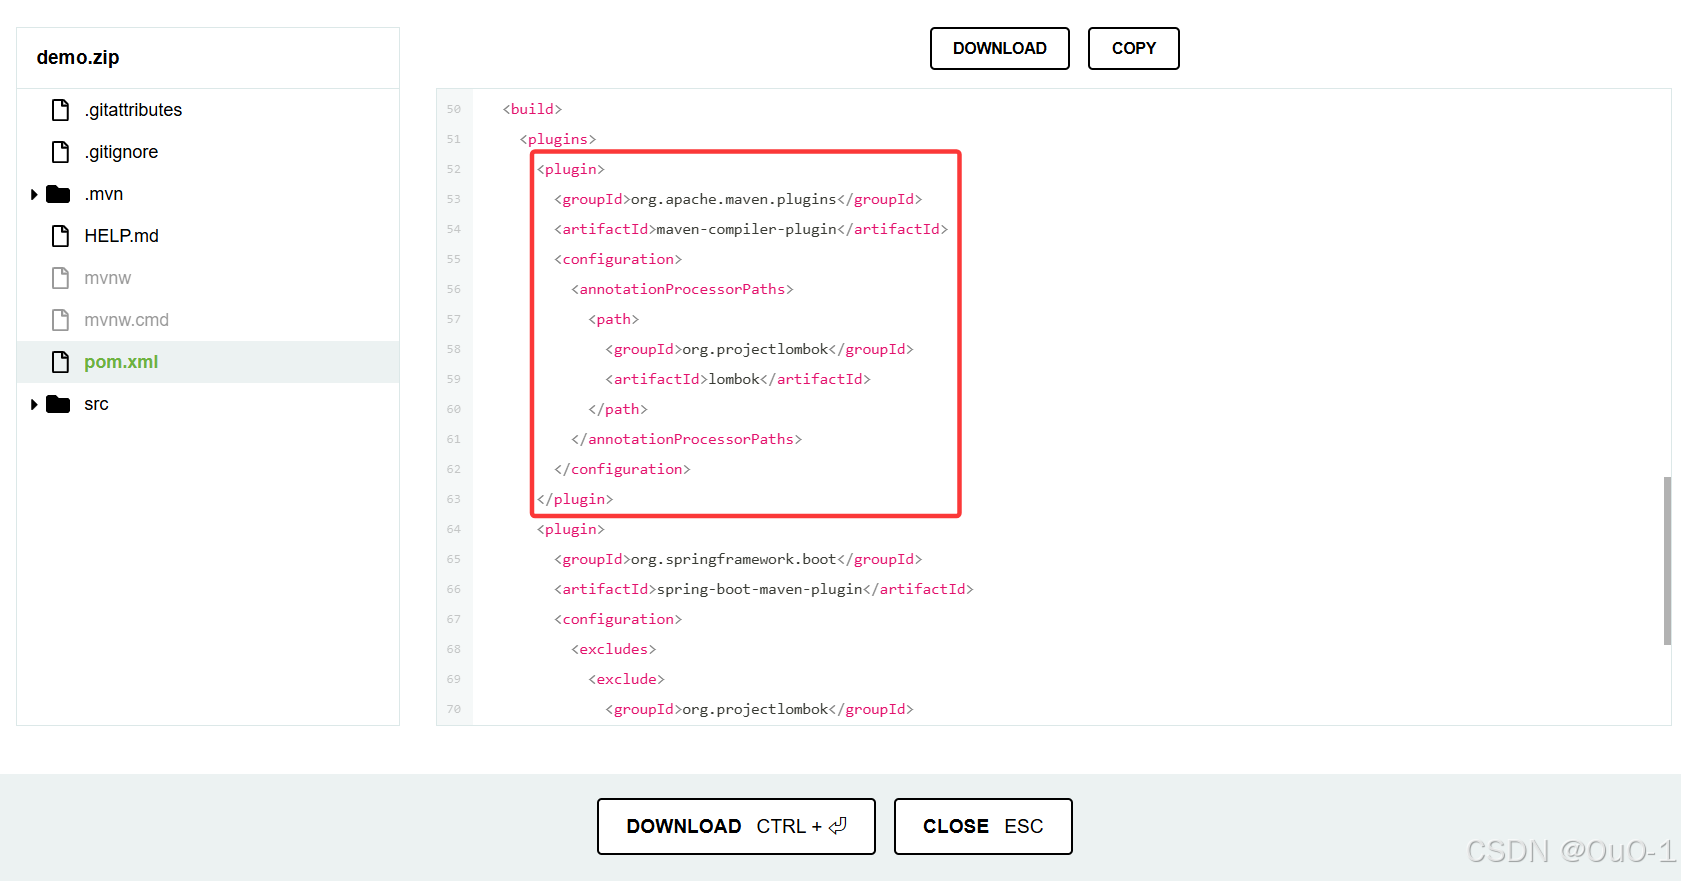Click org.springframework.boot groupId text

click(x=733, y=559)
